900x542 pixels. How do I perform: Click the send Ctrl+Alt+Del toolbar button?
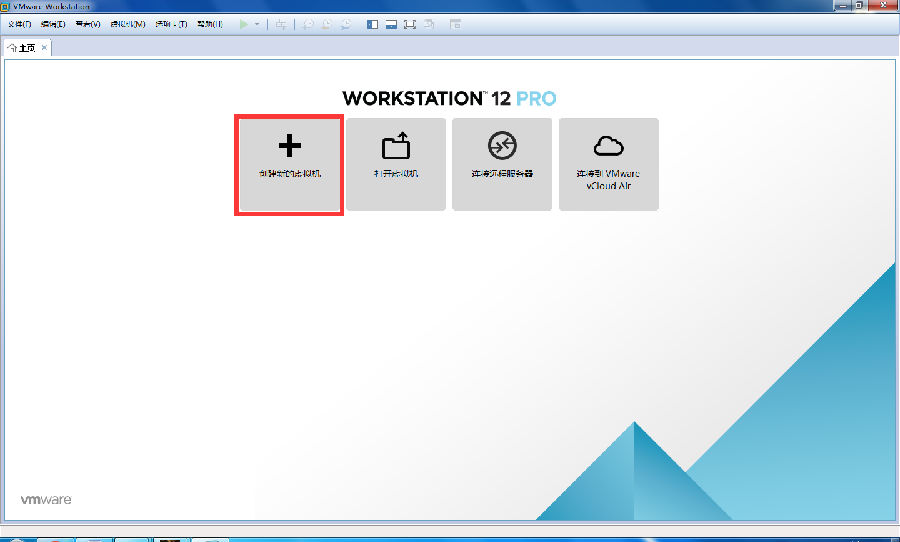281,24
